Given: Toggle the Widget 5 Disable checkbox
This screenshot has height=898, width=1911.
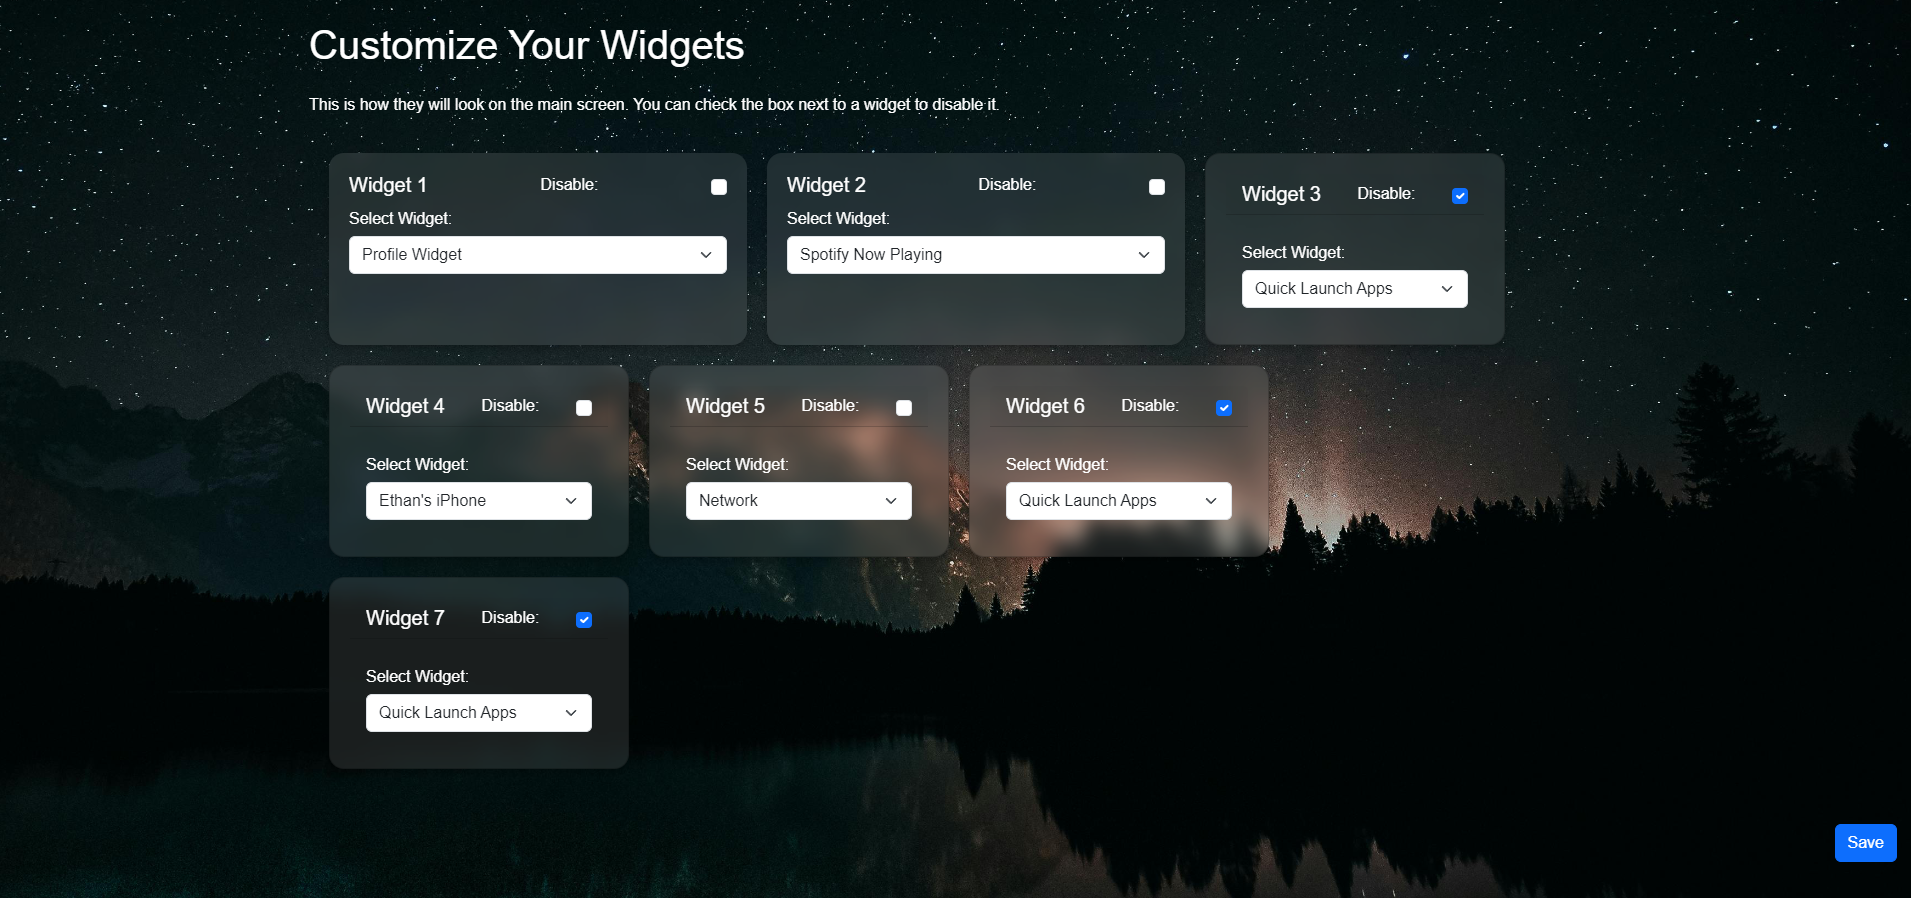Looking at the screenshot, I should point(904,408).
